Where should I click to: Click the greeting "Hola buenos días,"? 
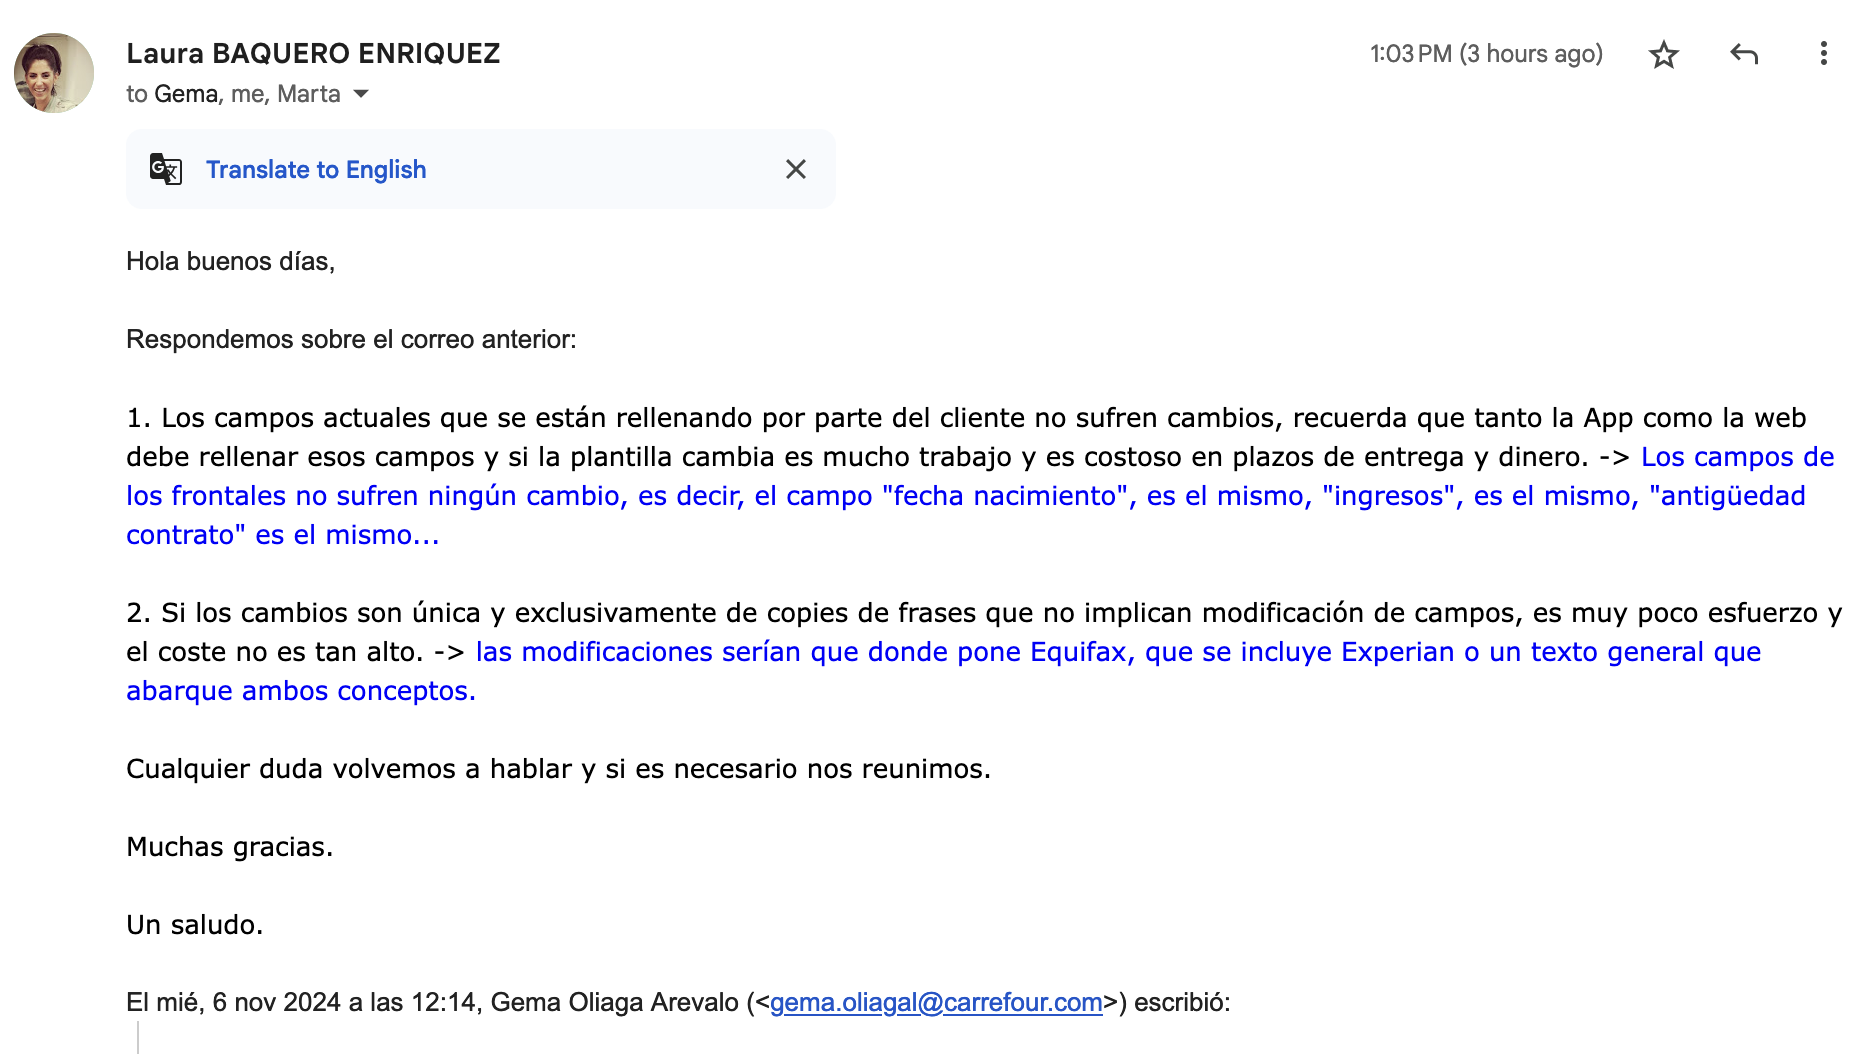click(x=230, y=261)
